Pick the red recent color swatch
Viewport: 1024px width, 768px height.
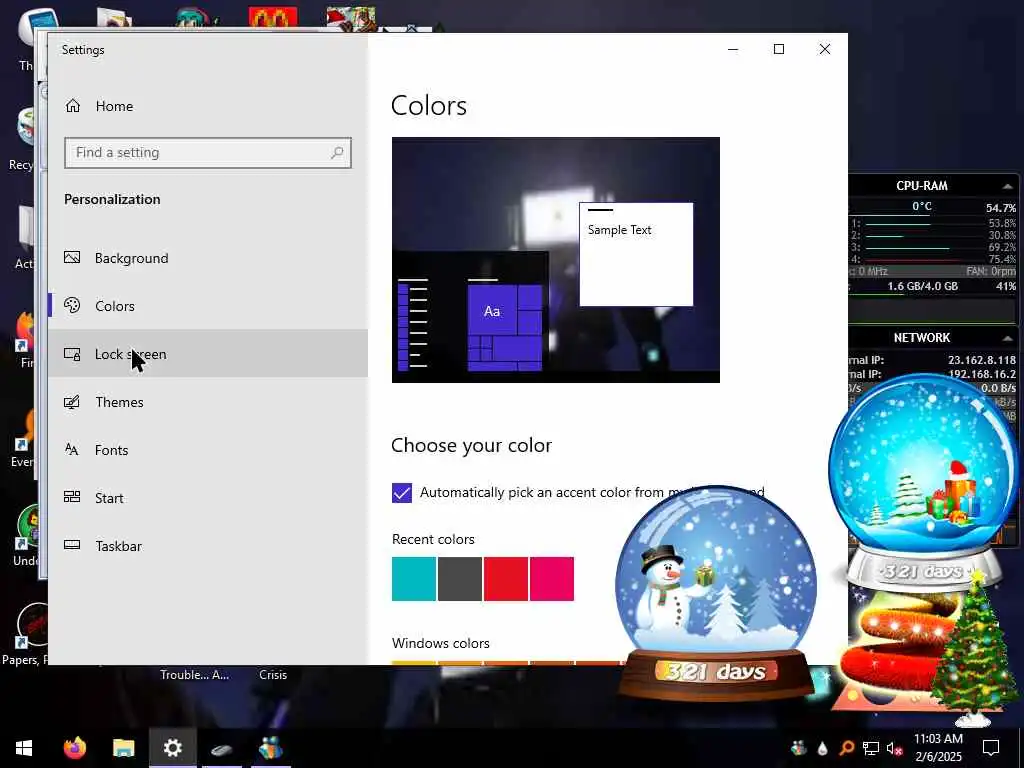pos(506,579)
